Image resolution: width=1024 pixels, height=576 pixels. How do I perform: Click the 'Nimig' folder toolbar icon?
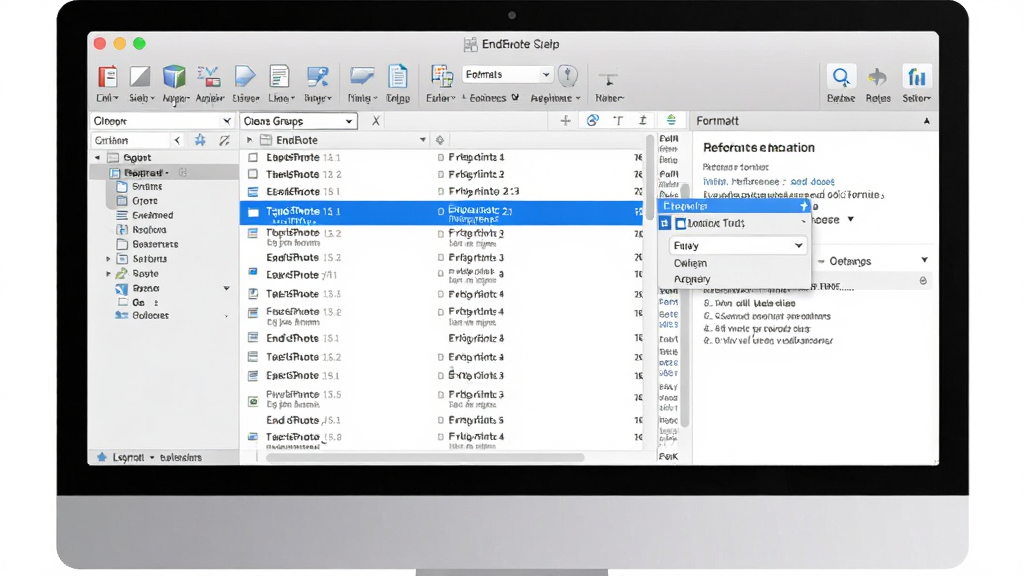coord(361,77)
